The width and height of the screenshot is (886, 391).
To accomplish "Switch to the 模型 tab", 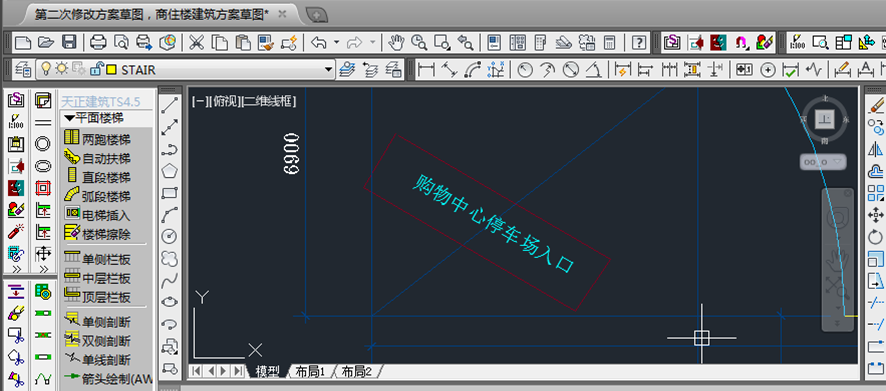I will (267, 371).
